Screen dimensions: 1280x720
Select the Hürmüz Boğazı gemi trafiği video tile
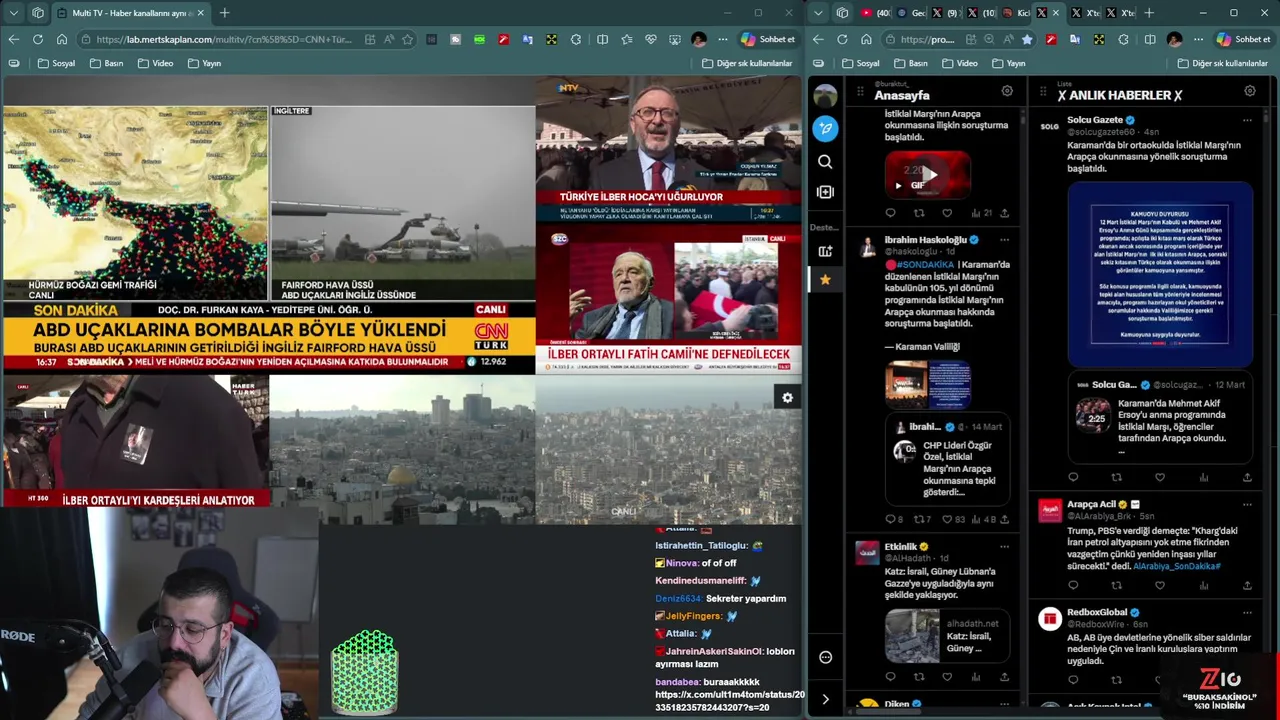point(135,203)
